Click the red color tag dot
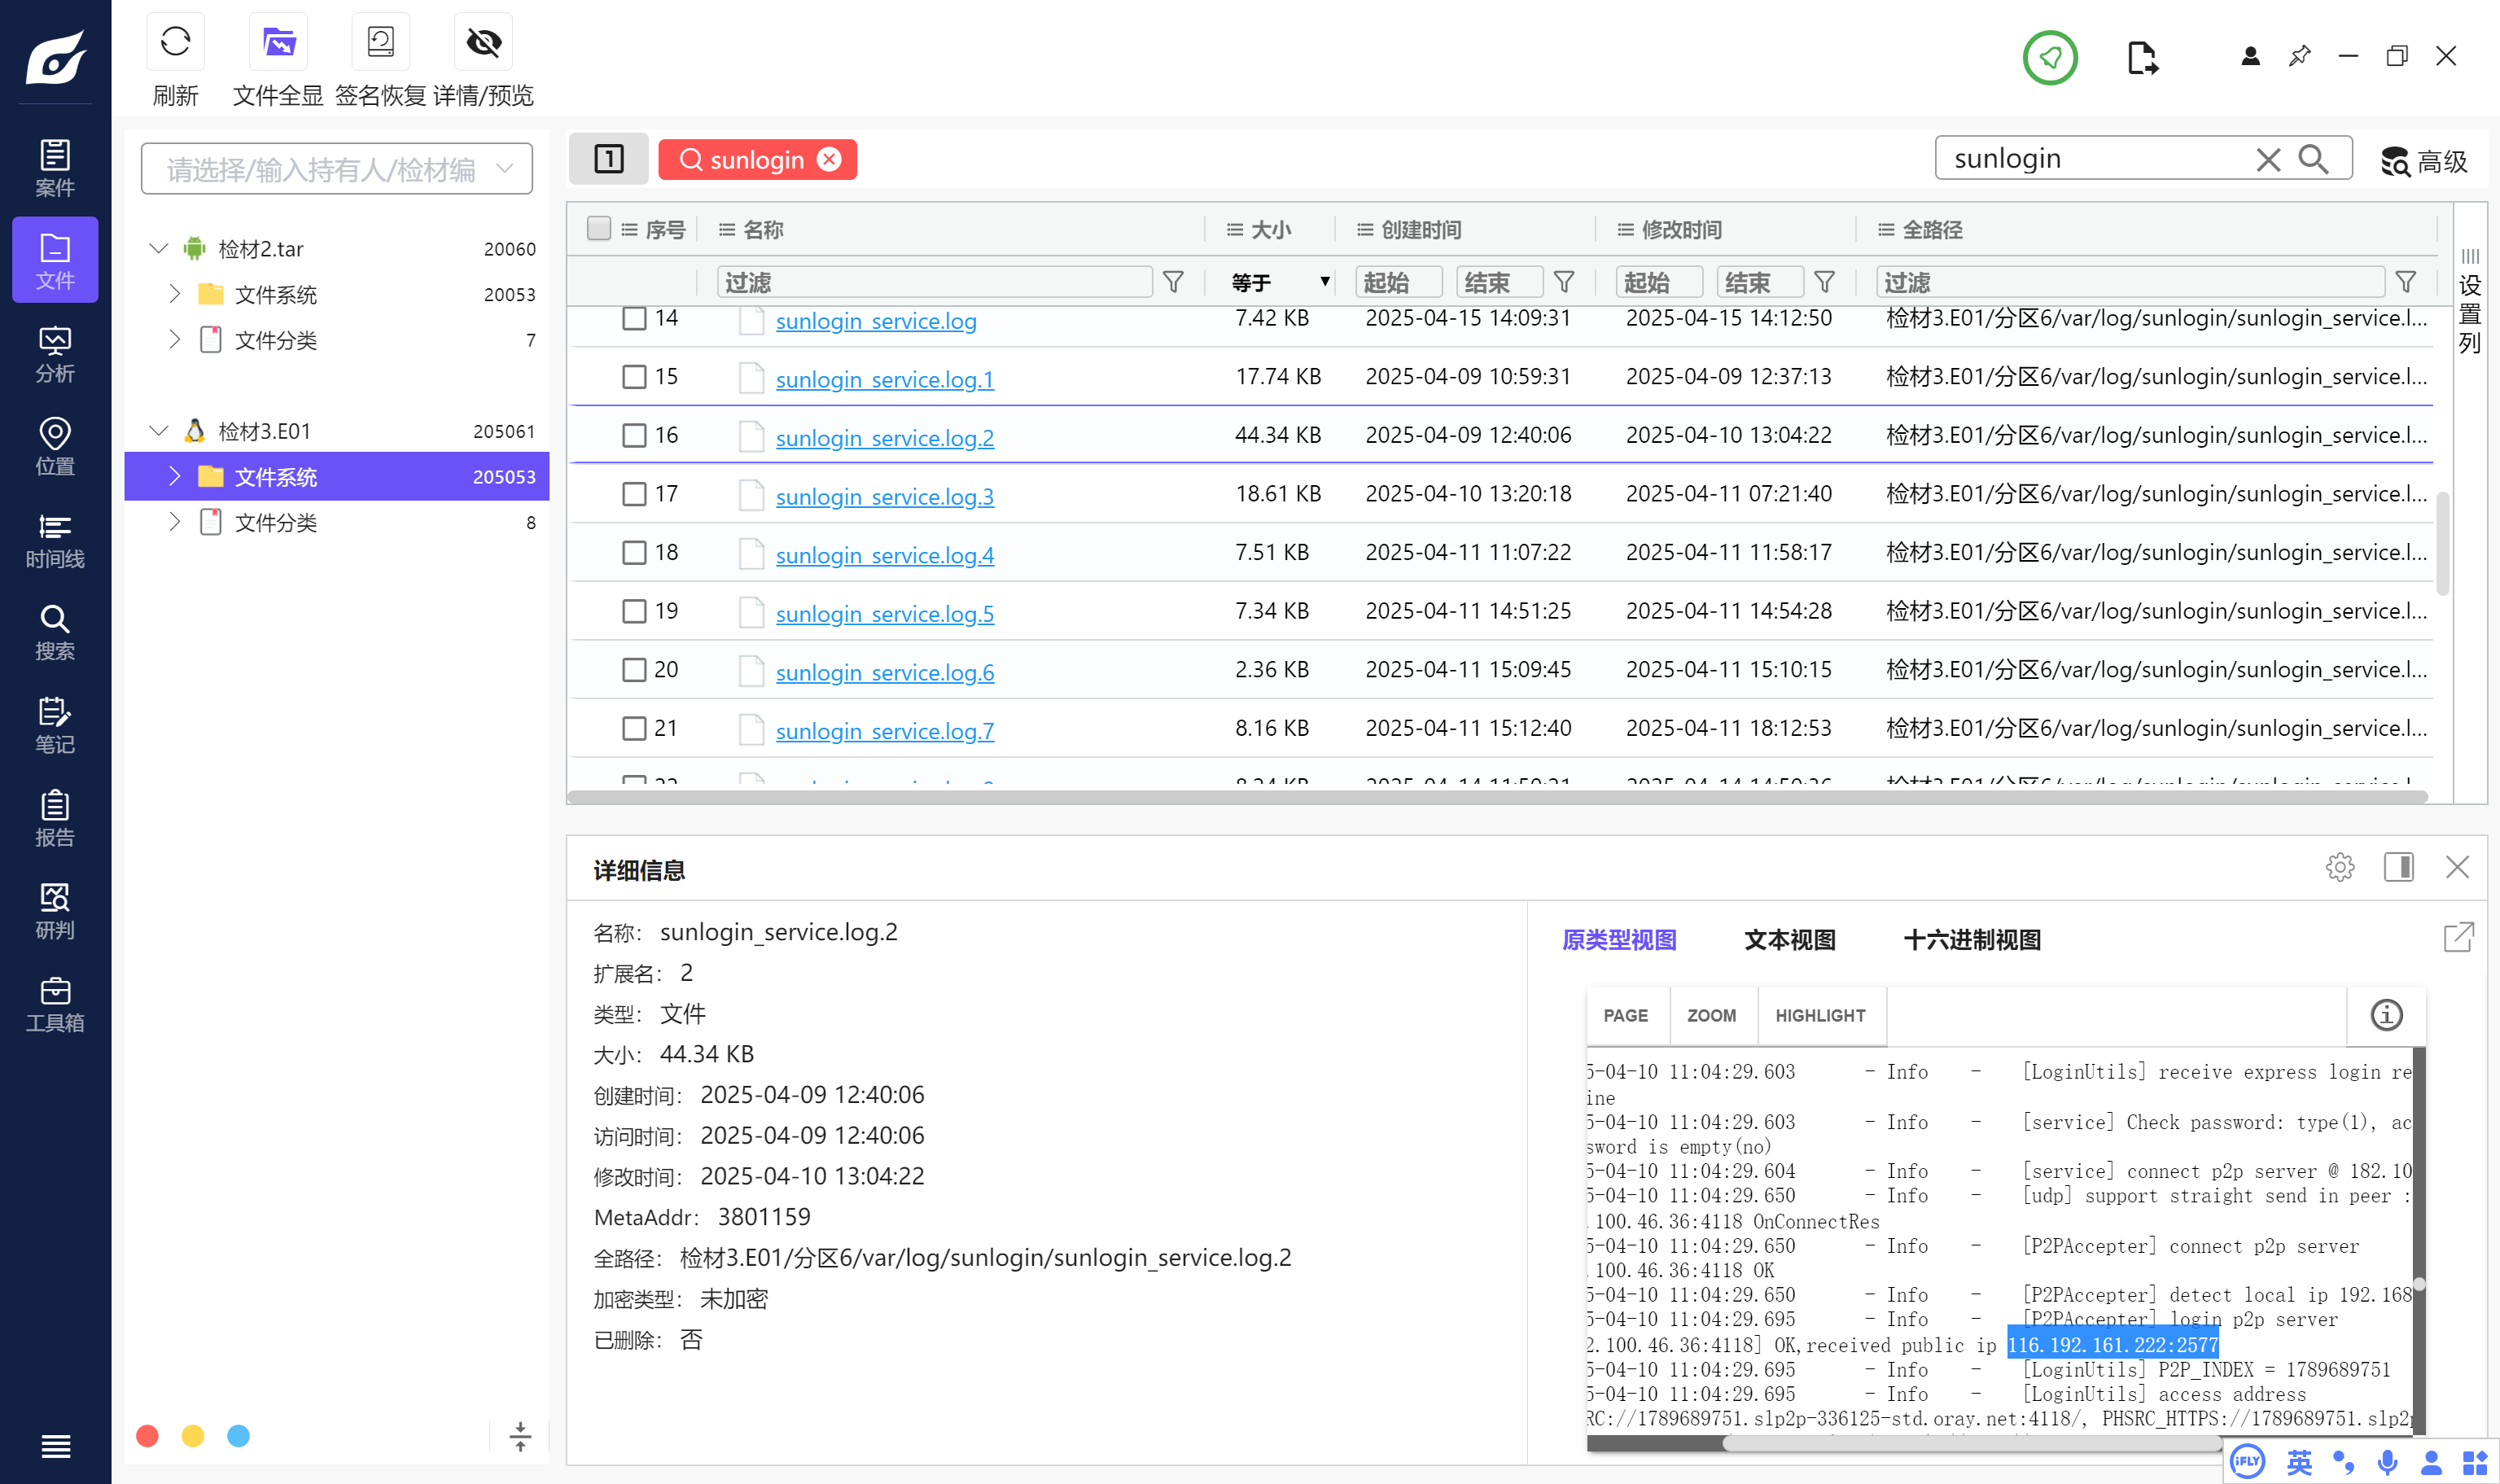This screenshot has height=1484, width=2500. (x=147, y=1436)
